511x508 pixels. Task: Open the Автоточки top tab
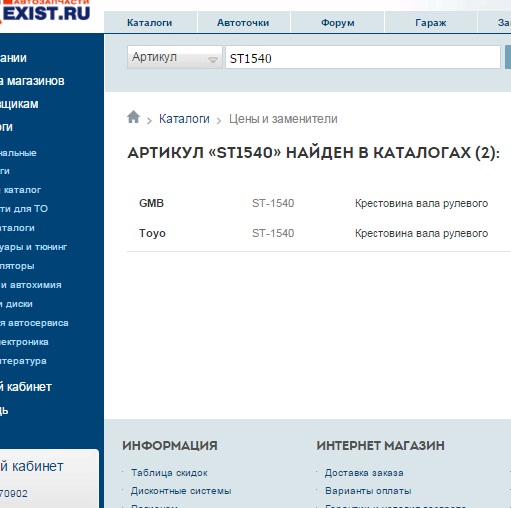click(243, 23)
